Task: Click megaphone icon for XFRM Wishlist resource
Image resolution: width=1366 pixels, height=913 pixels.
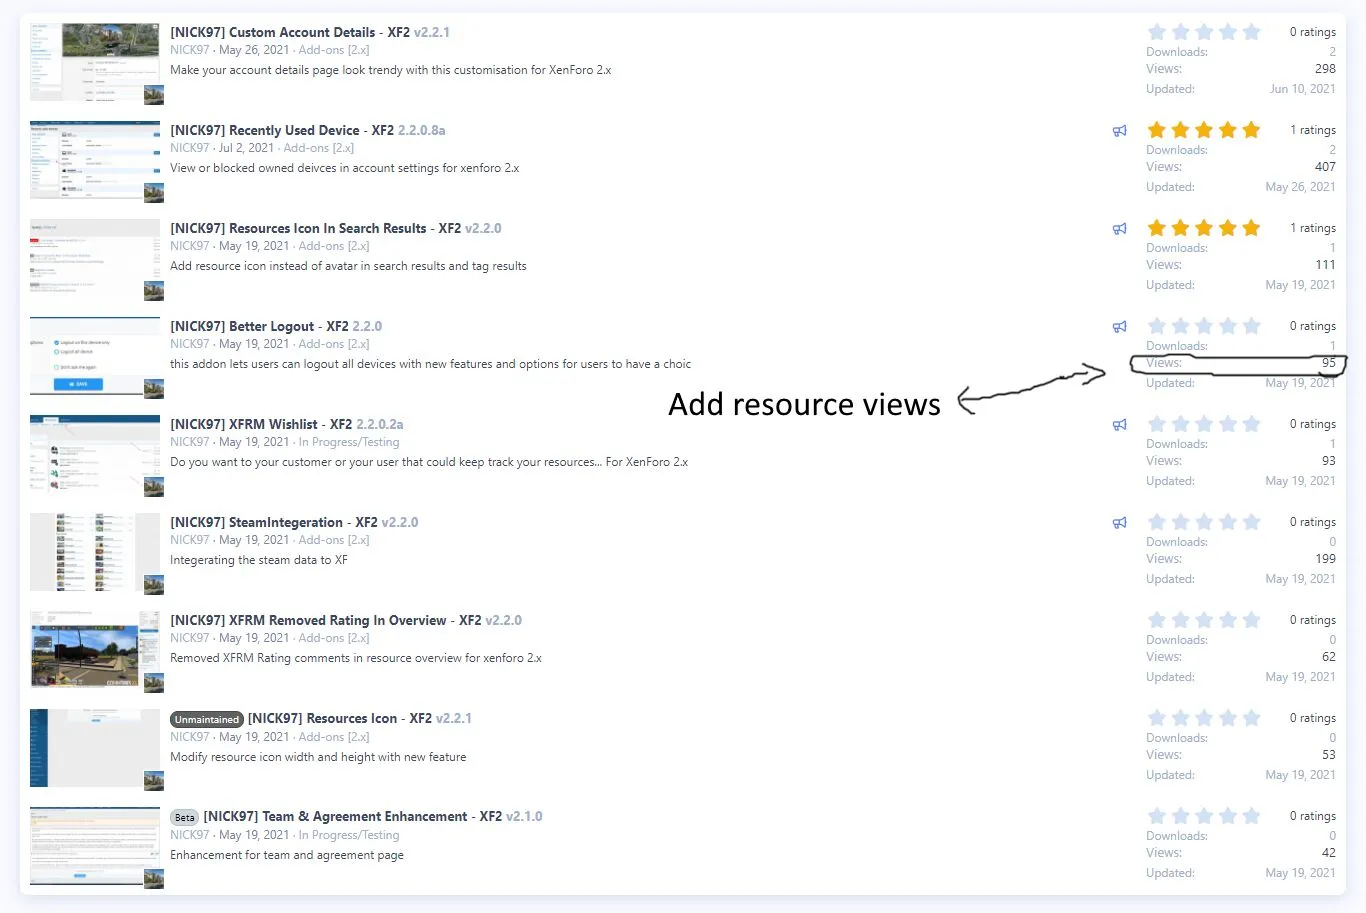Action: (x=1119, y=425)
